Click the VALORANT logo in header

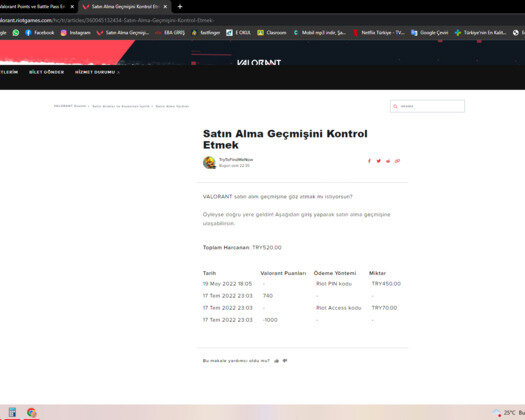point(258,62)
